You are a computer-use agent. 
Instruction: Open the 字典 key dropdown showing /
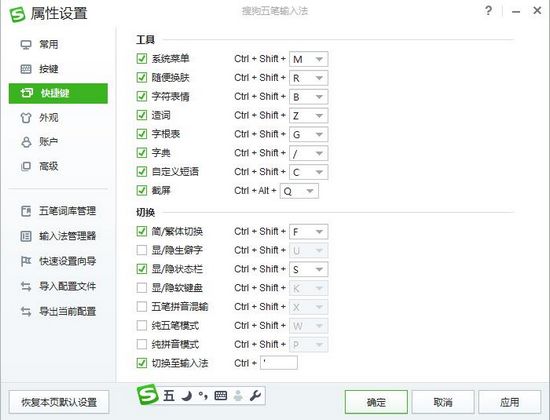309,153
